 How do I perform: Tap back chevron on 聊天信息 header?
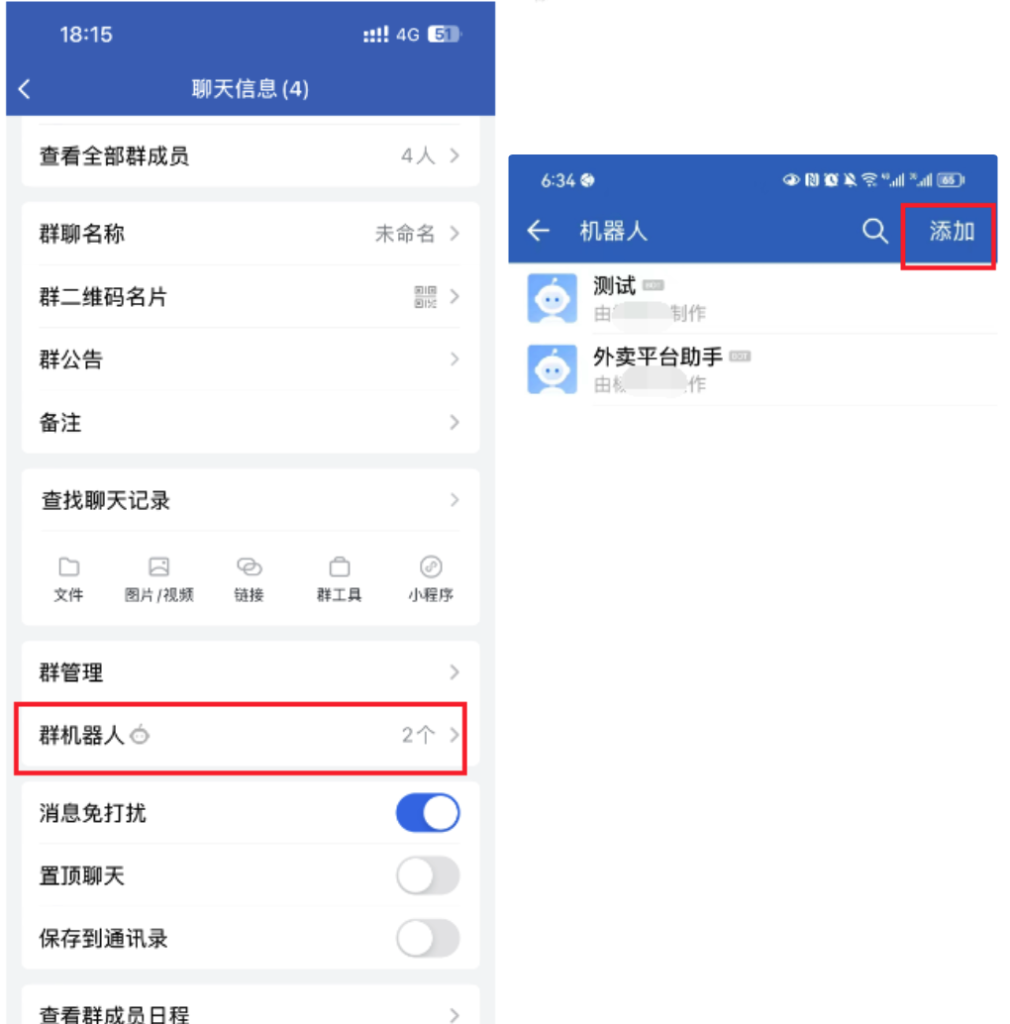(25, 89)
